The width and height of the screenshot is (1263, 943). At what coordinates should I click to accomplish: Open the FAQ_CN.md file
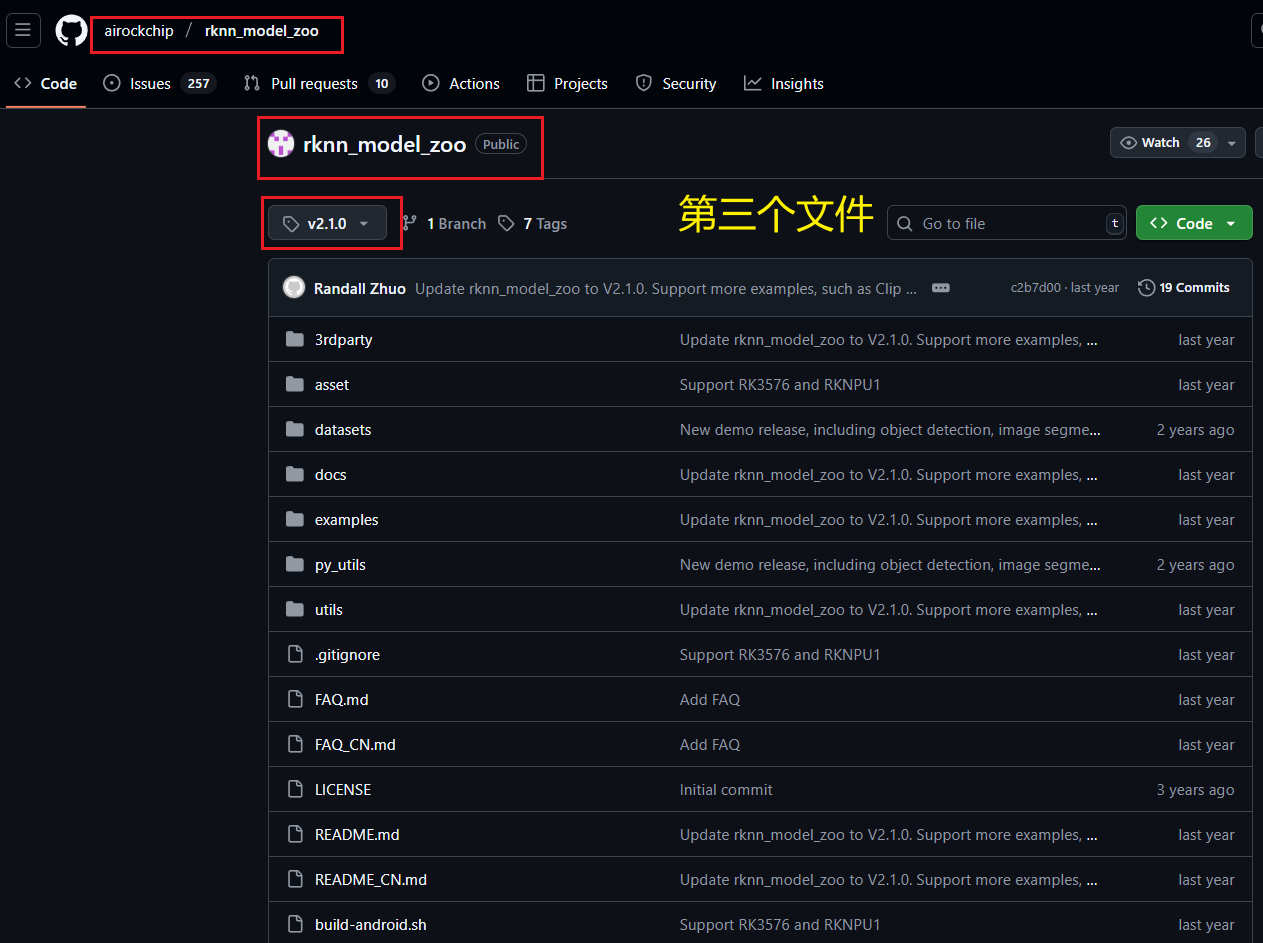point(355,745)
